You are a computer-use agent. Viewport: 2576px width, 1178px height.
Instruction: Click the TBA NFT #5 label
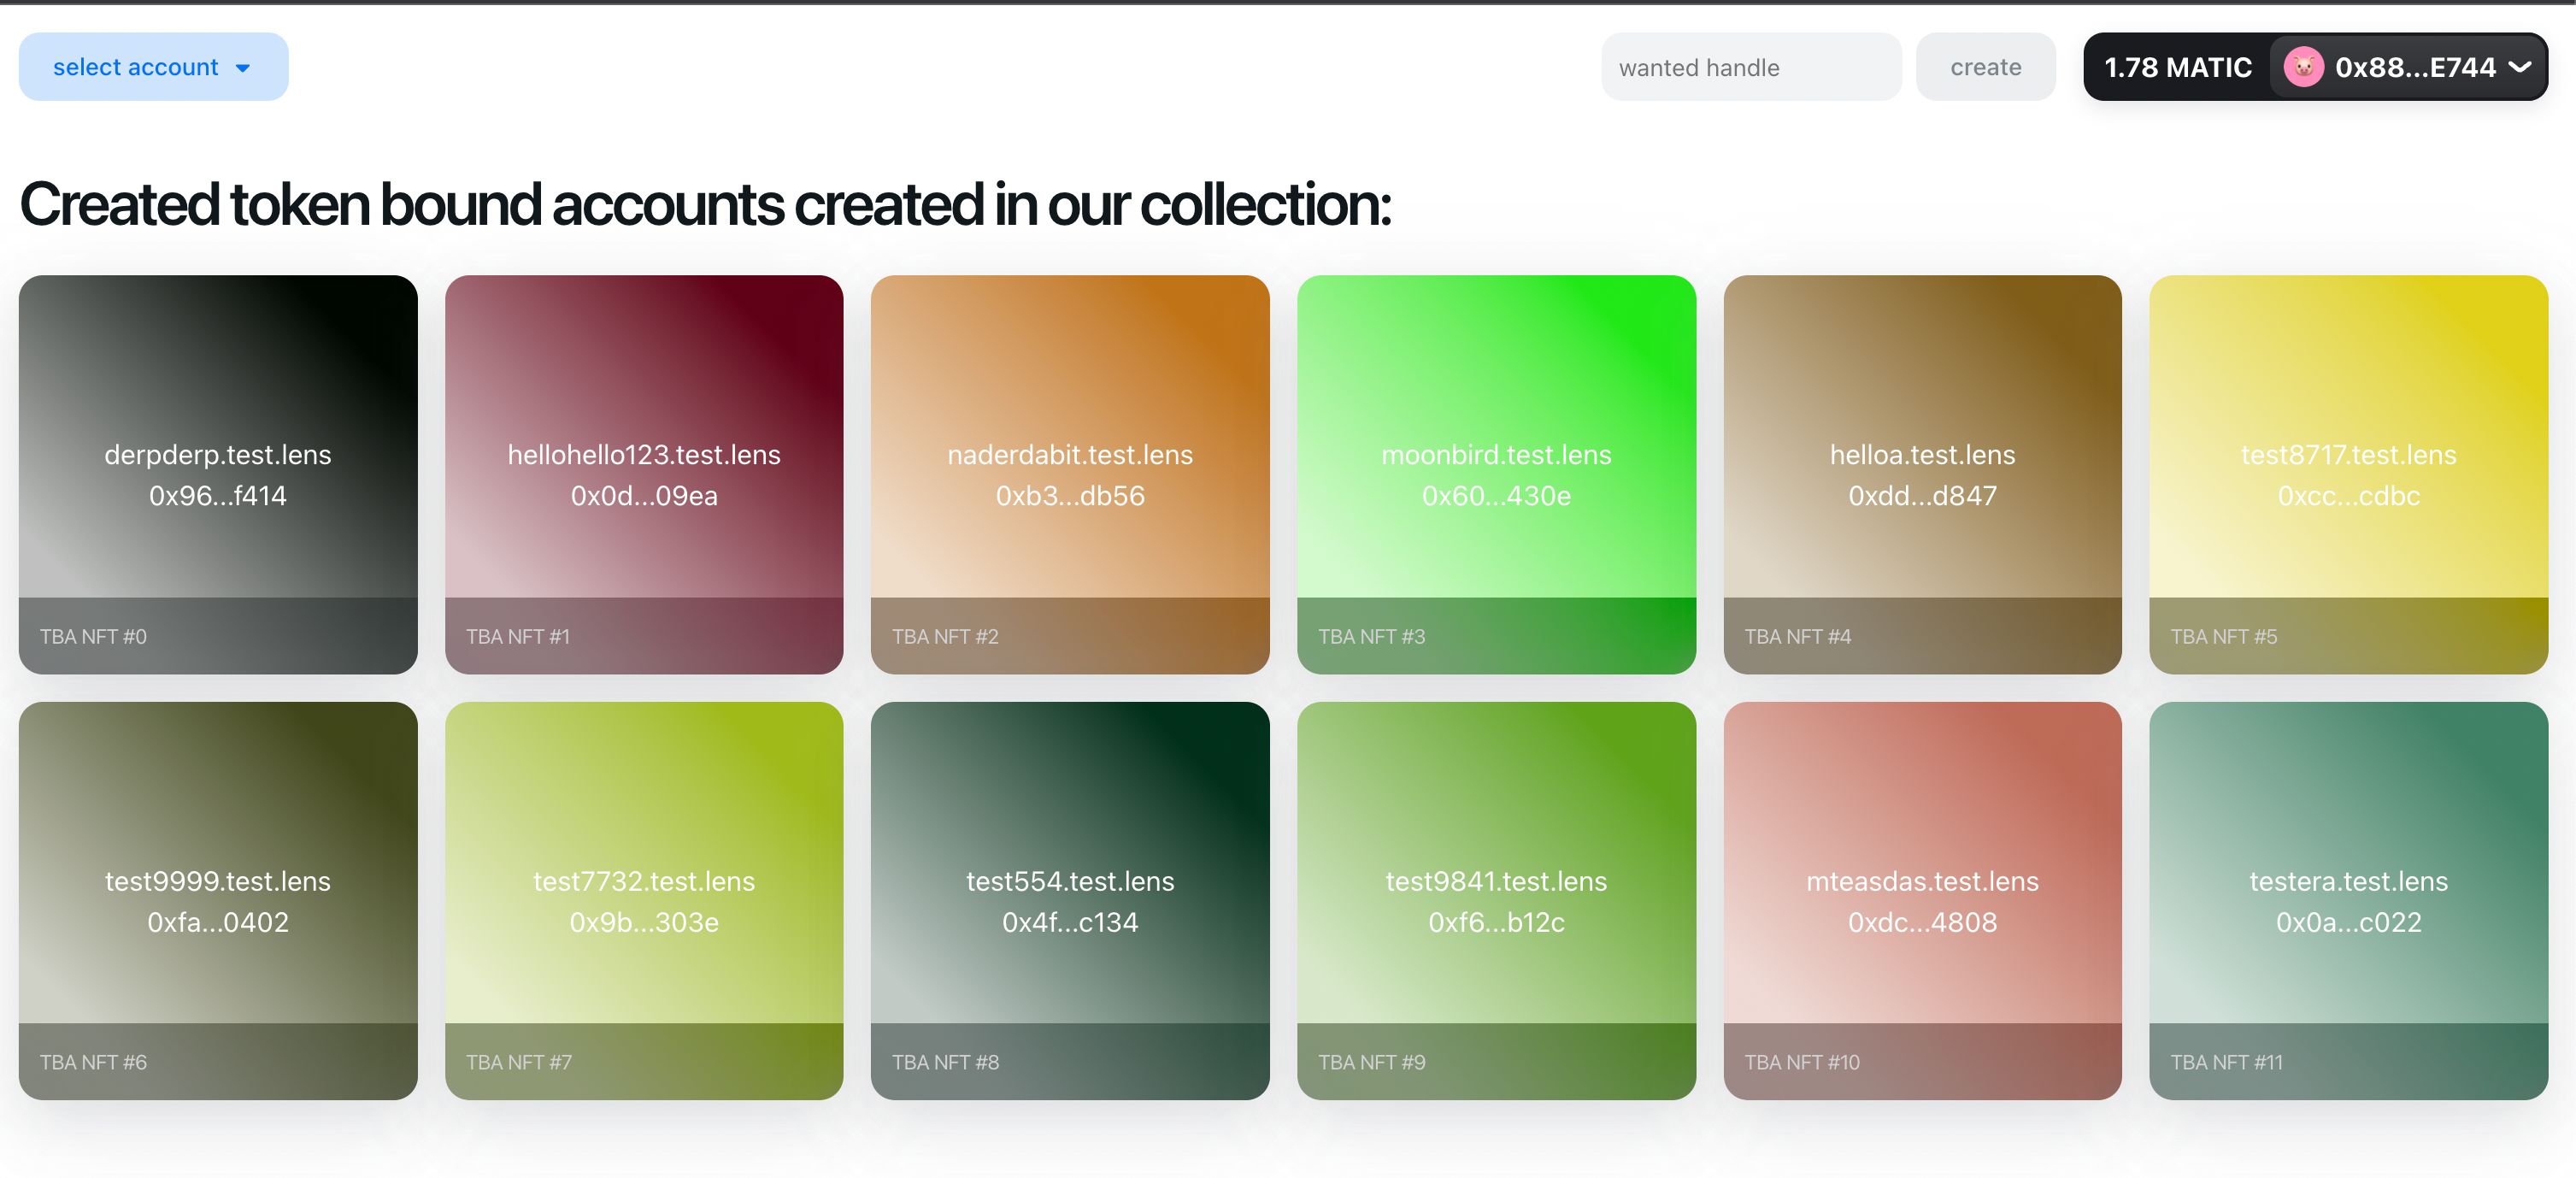[2223, 636]
